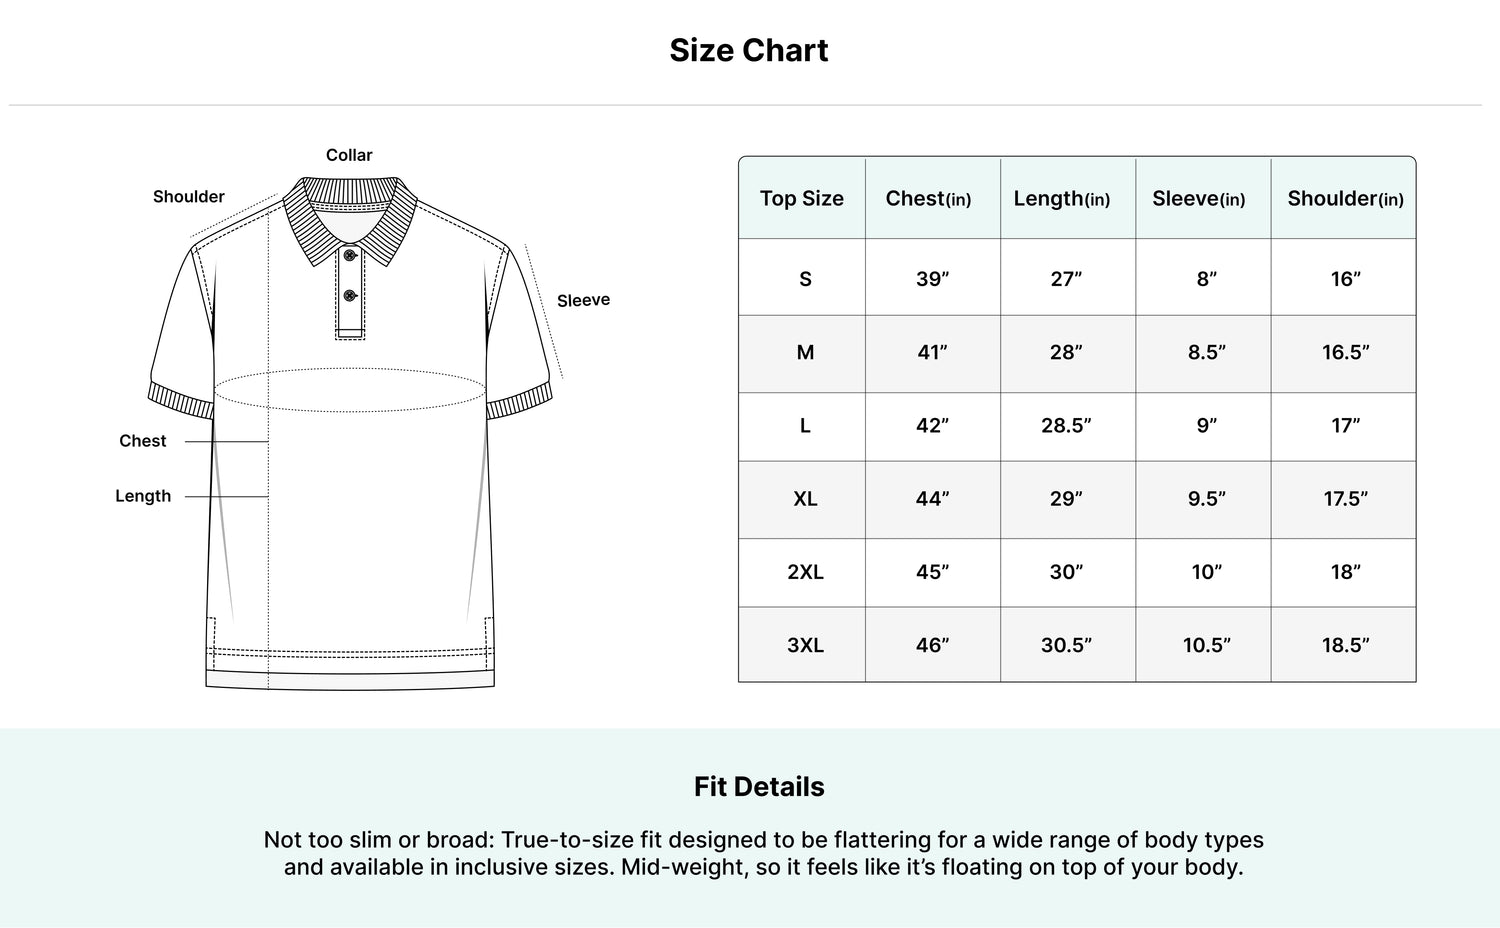Click the 42” chest value for L
The width and height of the screenshot is (1500, 928).
932,425
